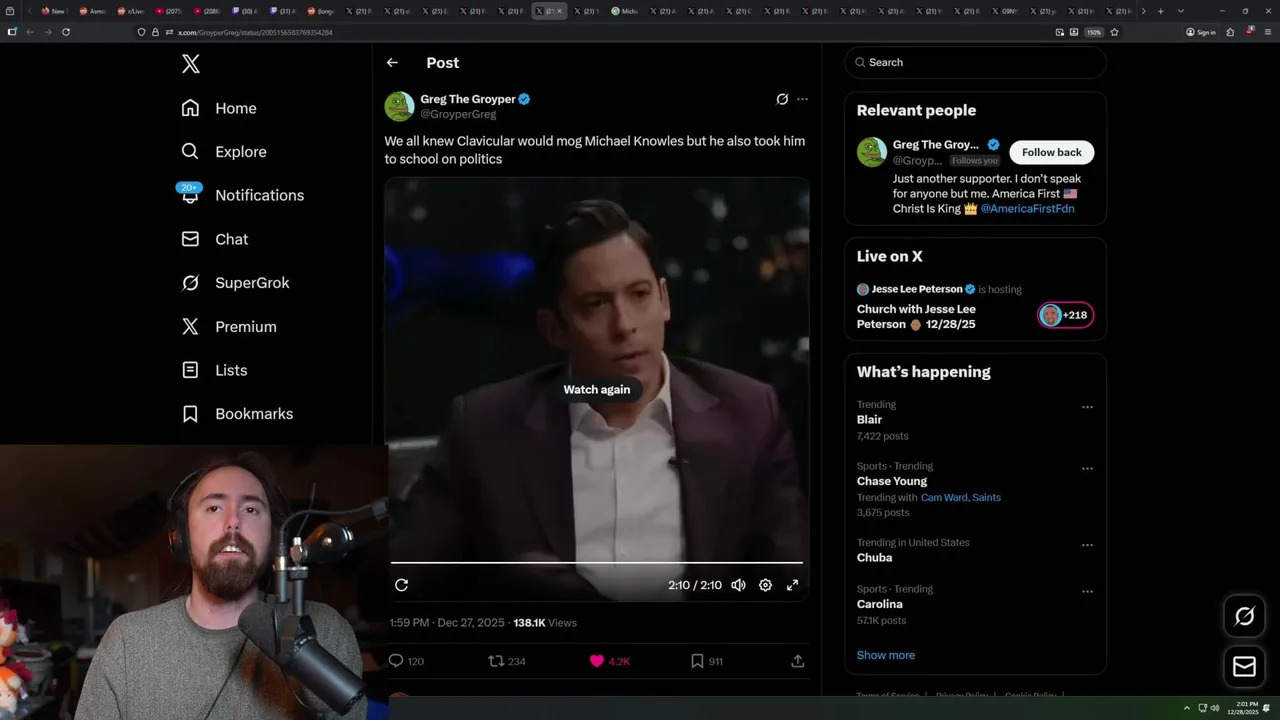This screenshot has height=720, width=1280.
Task: Open more options for Carolina trend
Action: [1087, 591]
